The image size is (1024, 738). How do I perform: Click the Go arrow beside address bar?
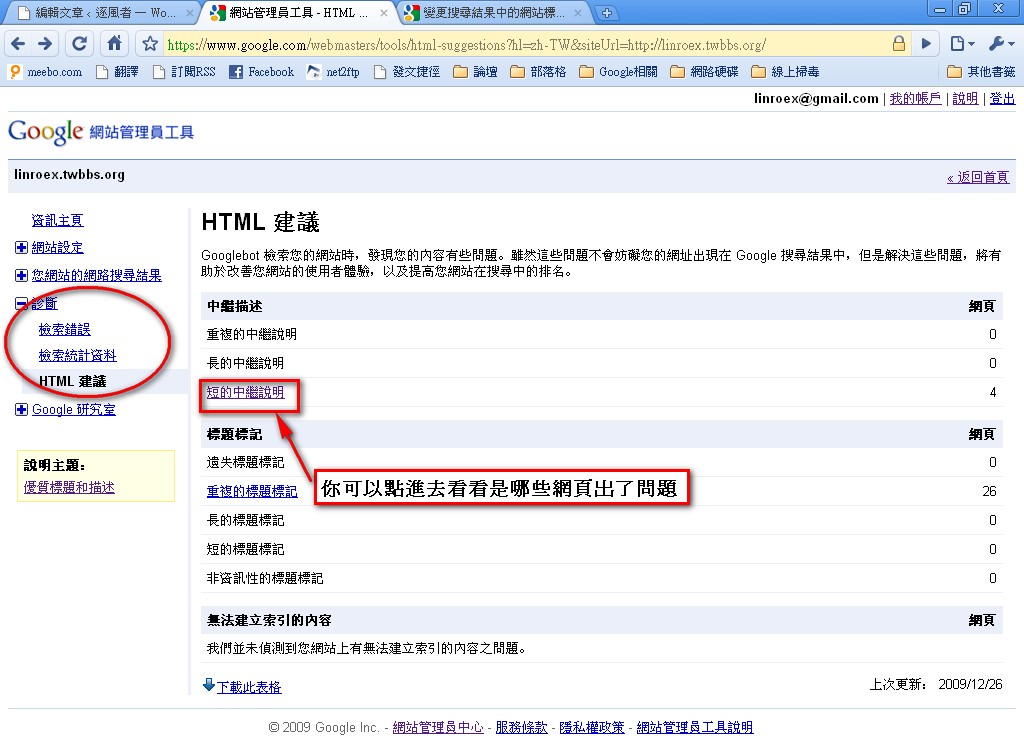coord(926,44)
